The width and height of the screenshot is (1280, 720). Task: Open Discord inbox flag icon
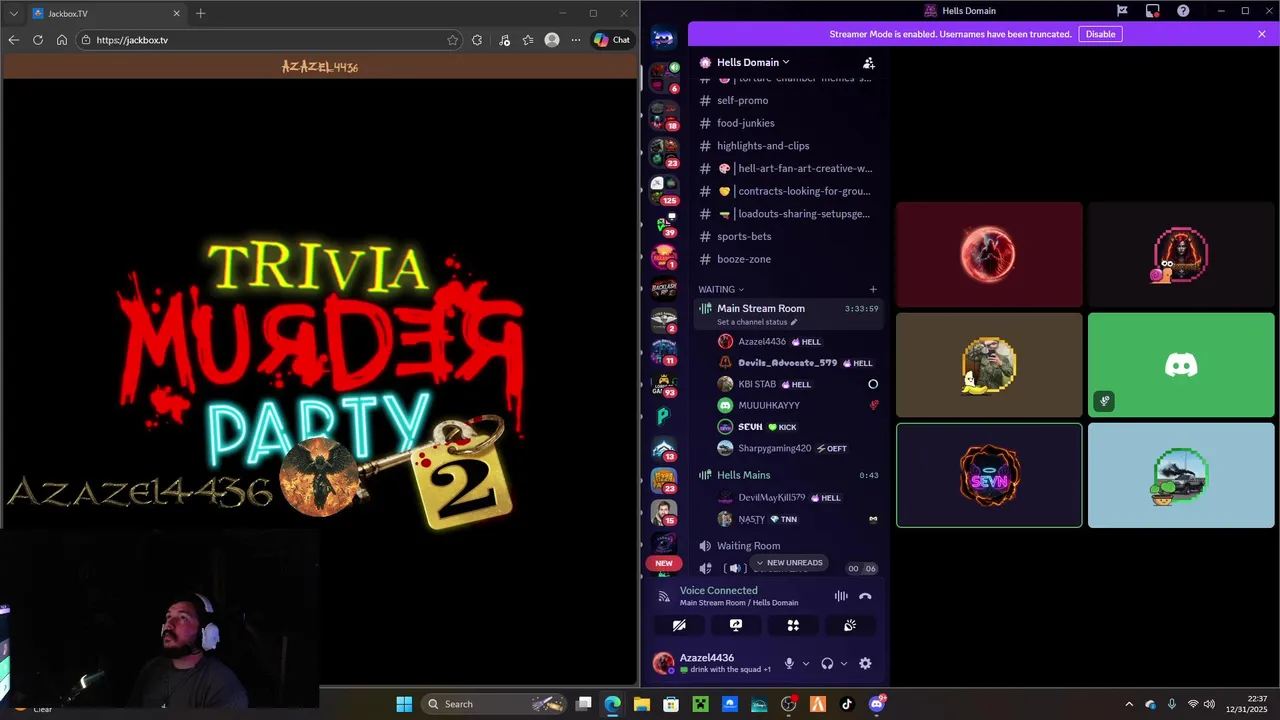(1122, 11)
